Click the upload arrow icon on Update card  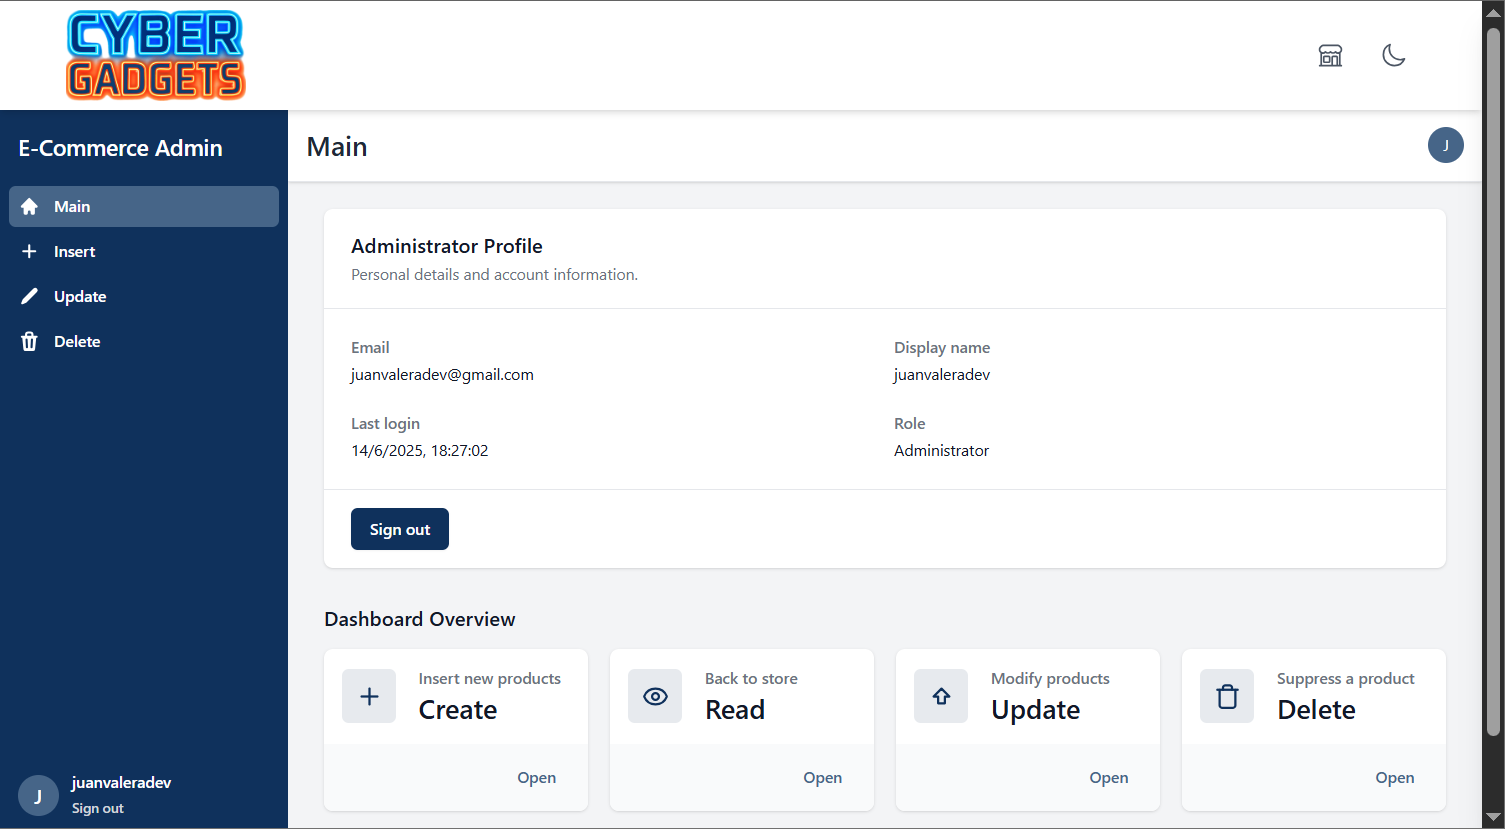[x=941, y=696]
